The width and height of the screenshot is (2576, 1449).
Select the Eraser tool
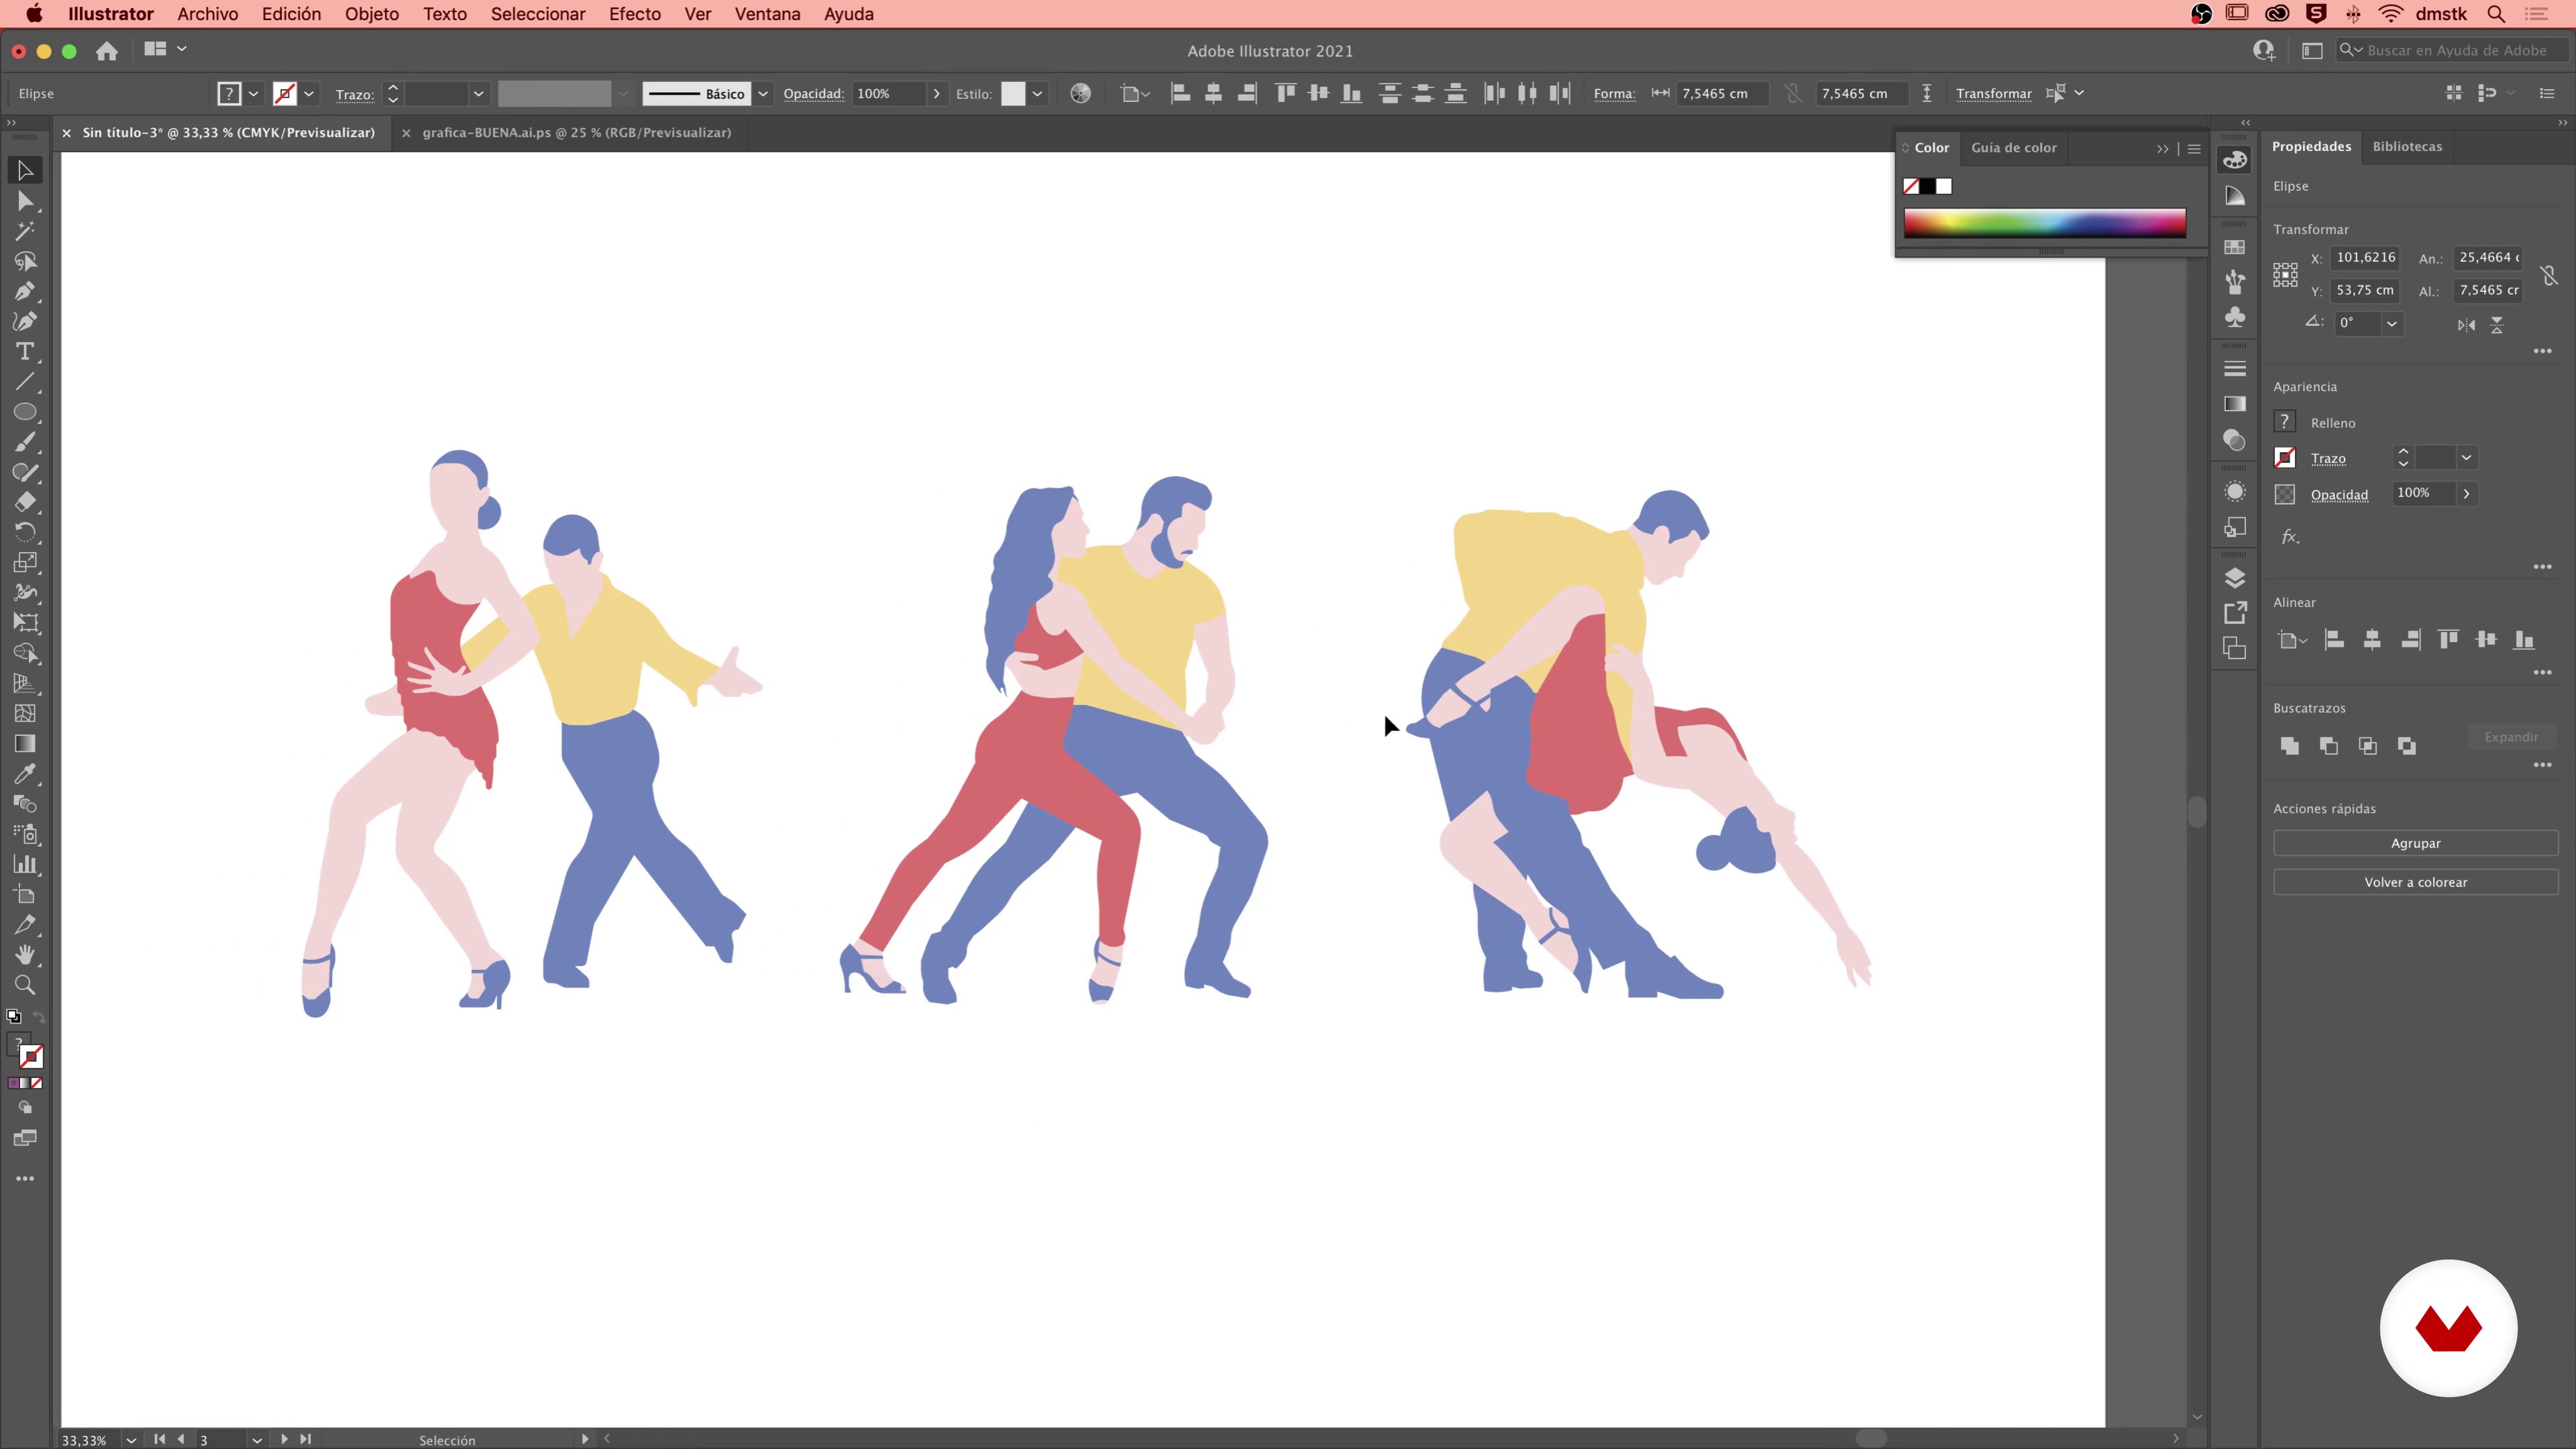pyautogui.click(x=25, y=502)
